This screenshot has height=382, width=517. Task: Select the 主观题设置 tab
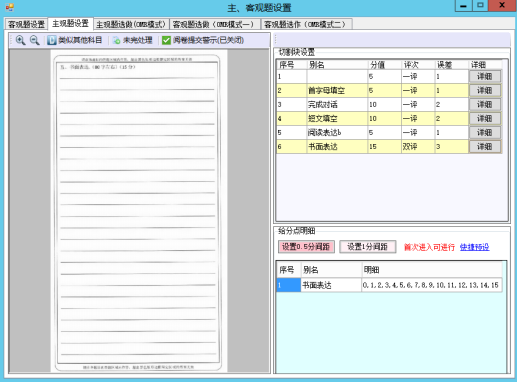(71, 23)
